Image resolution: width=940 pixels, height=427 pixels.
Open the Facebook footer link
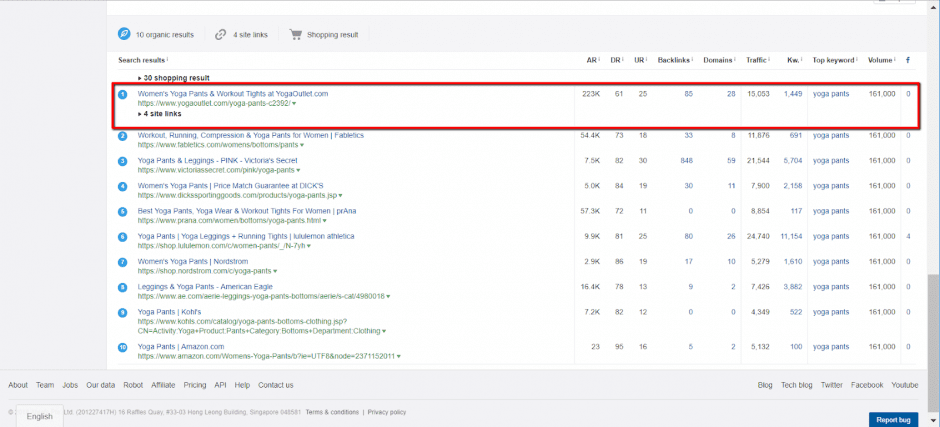(867, 385)
